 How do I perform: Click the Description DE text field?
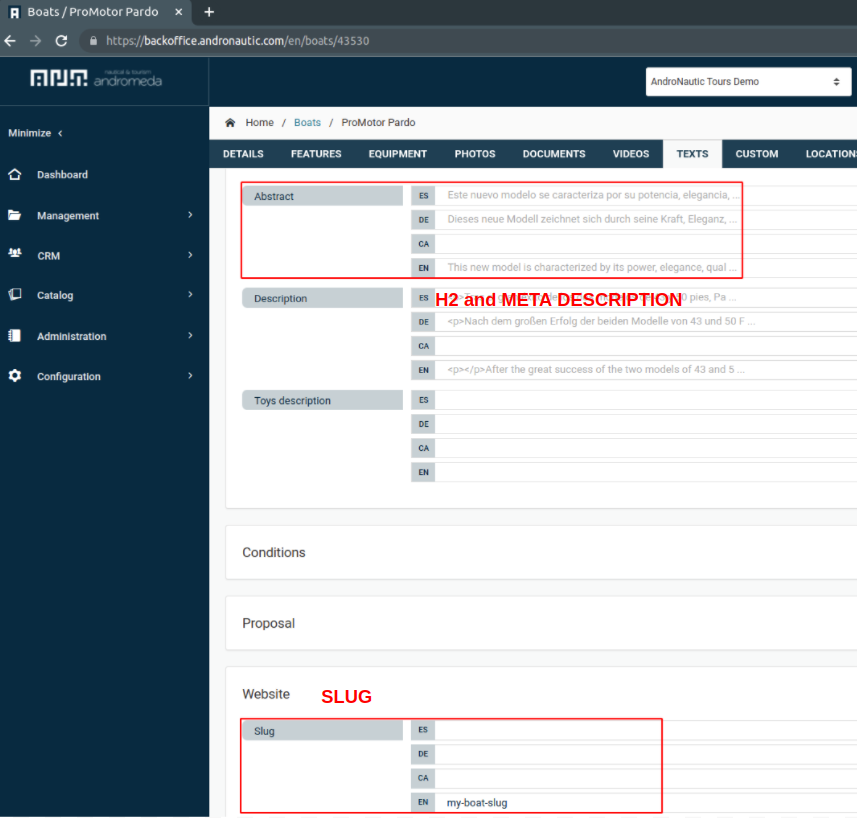[x=645, y=322]
